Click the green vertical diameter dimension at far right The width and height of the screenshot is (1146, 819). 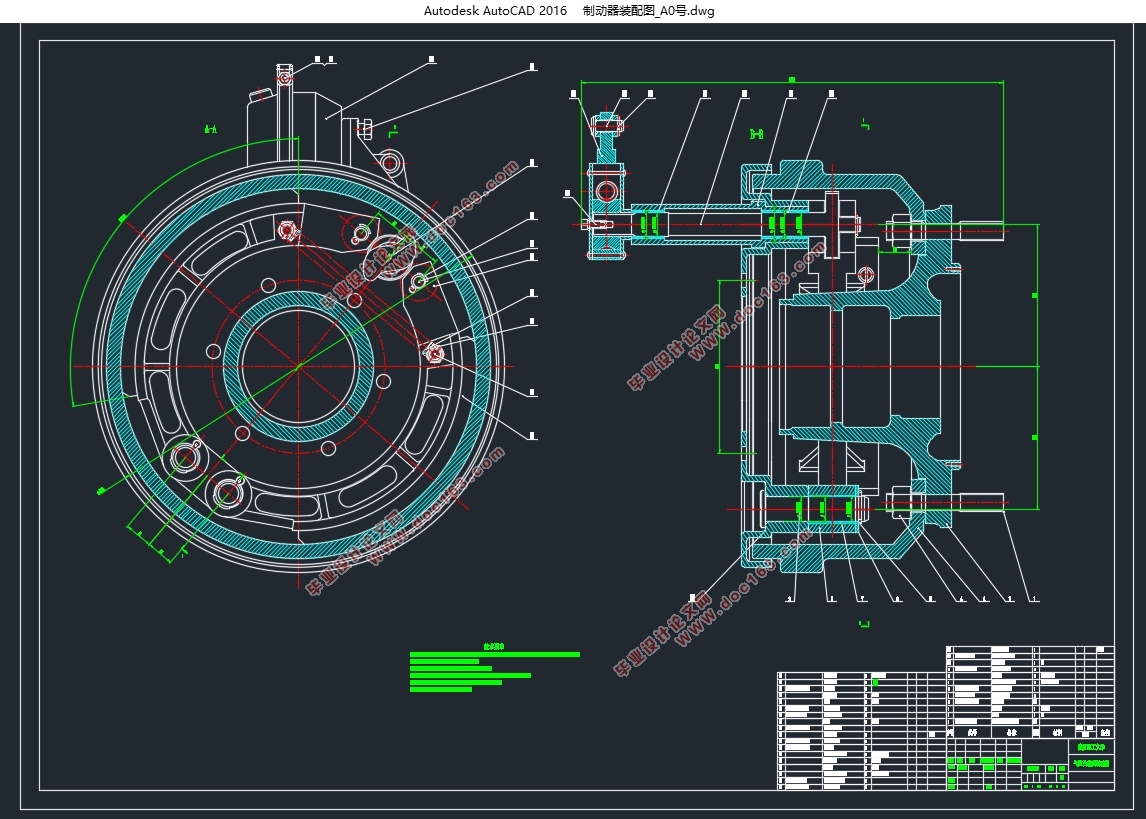[x=1036, y=366]
